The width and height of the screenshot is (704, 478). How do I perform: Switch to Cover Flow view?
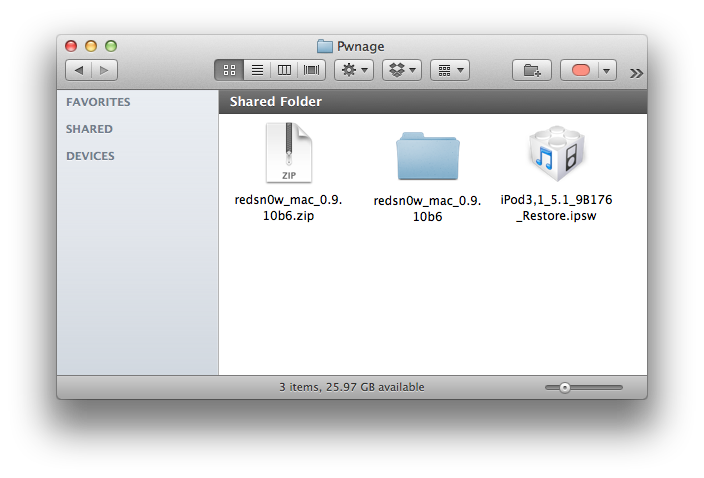point(312,70)
